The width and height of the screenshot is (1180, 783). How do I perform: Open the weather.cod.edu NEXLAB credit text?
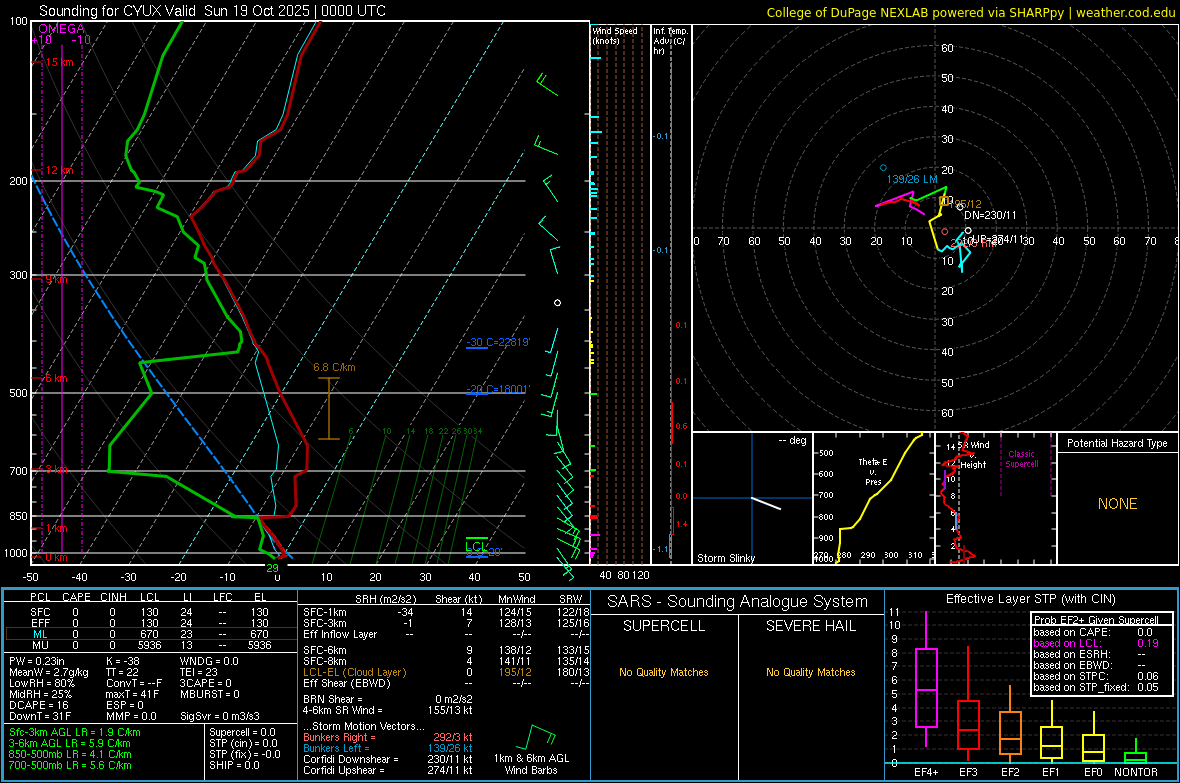[970, 12]
